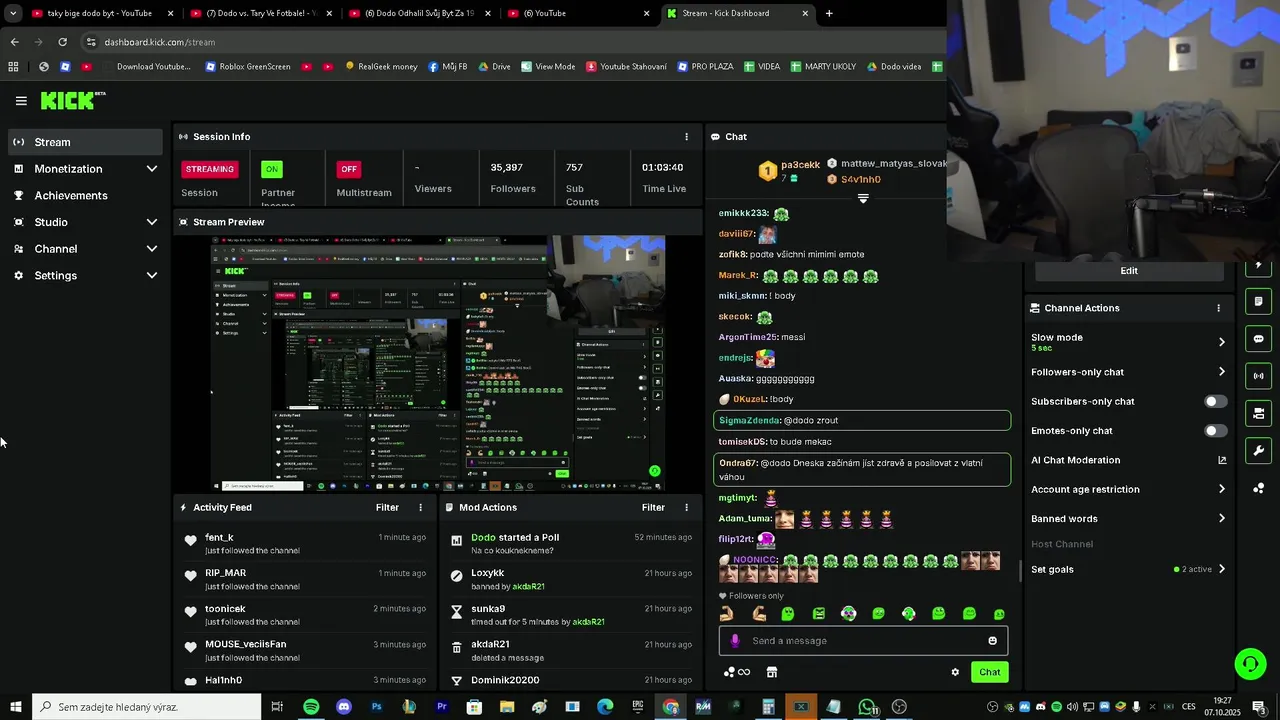
Task: Switch to the 'Dodo Odhalil Svůj Byt' tab
Action: point(420,13)
